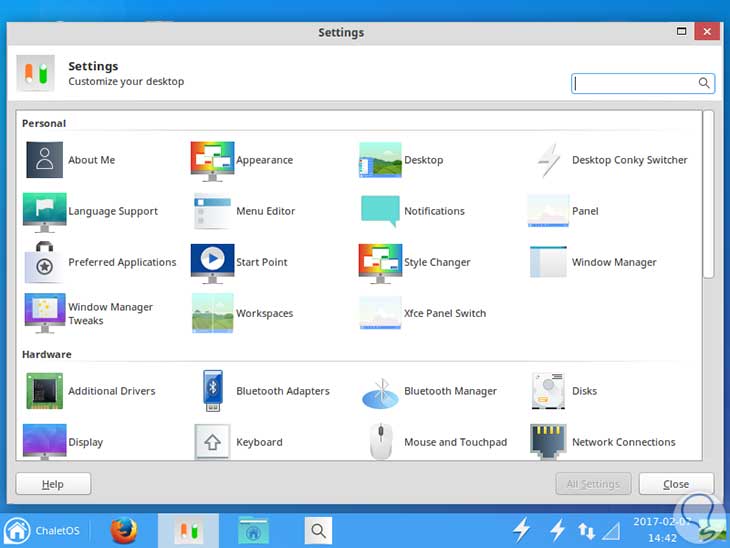Focus the settings search input field

coord(643,83)
